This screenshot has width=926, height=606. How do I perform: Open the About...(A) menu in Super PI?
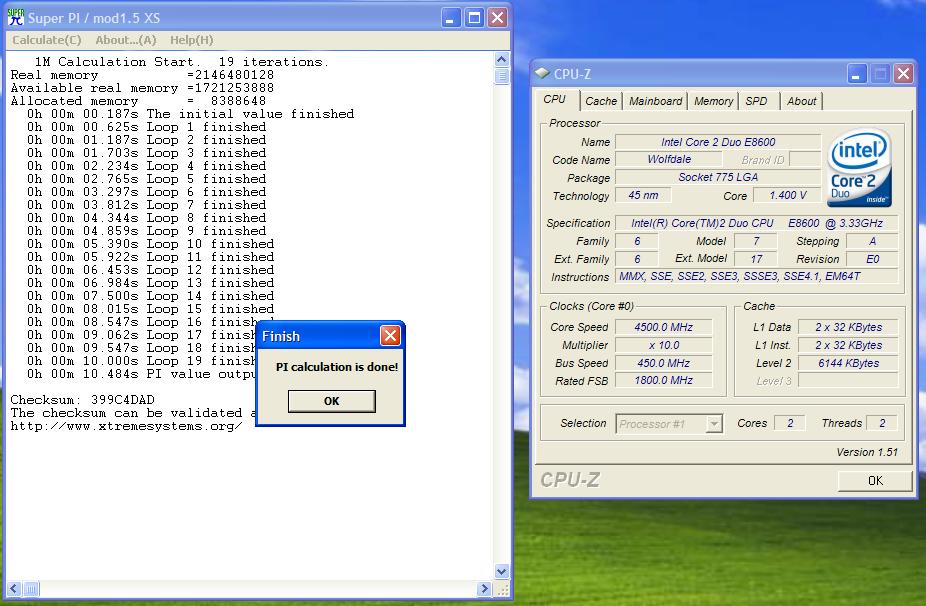click(x=126, y=40)
